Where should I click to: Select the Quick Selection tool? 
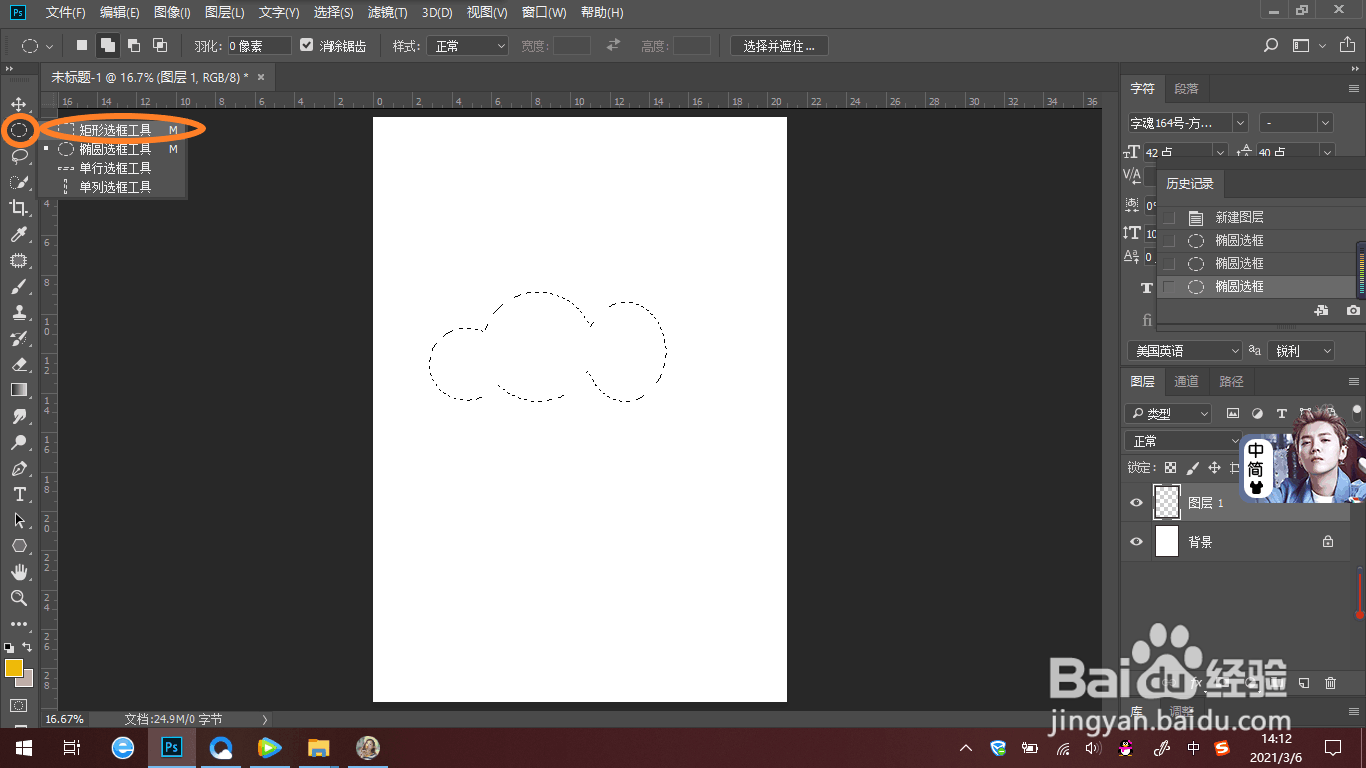point(18,182)
